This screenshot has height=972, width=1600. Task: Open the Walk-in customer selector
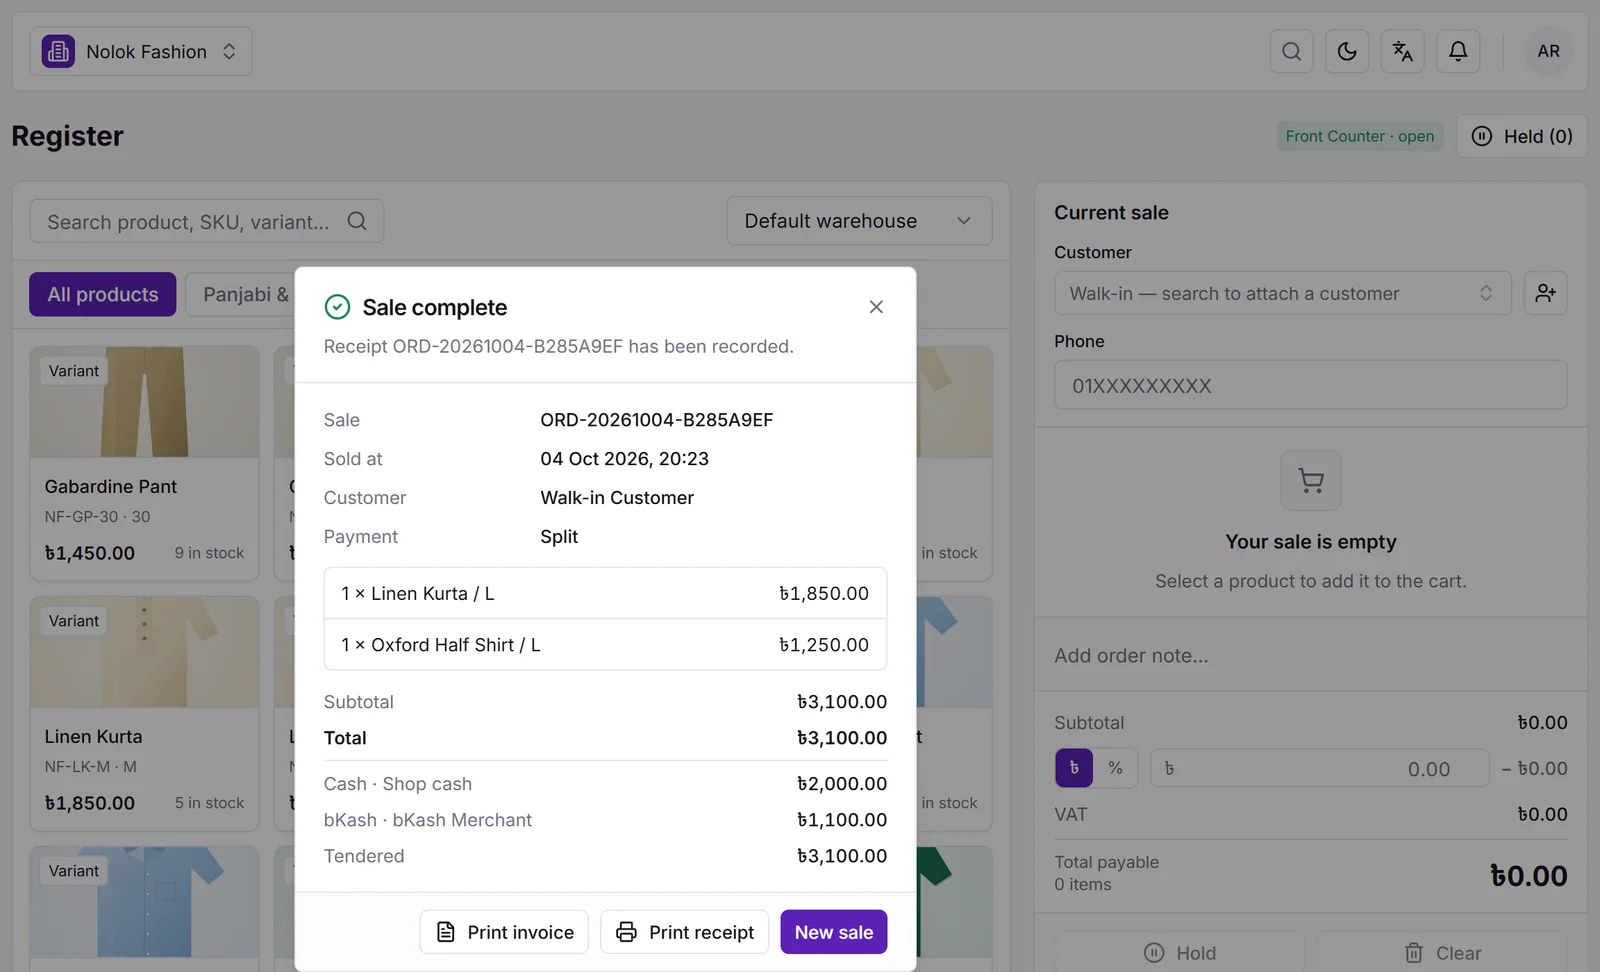[1282, 293]
